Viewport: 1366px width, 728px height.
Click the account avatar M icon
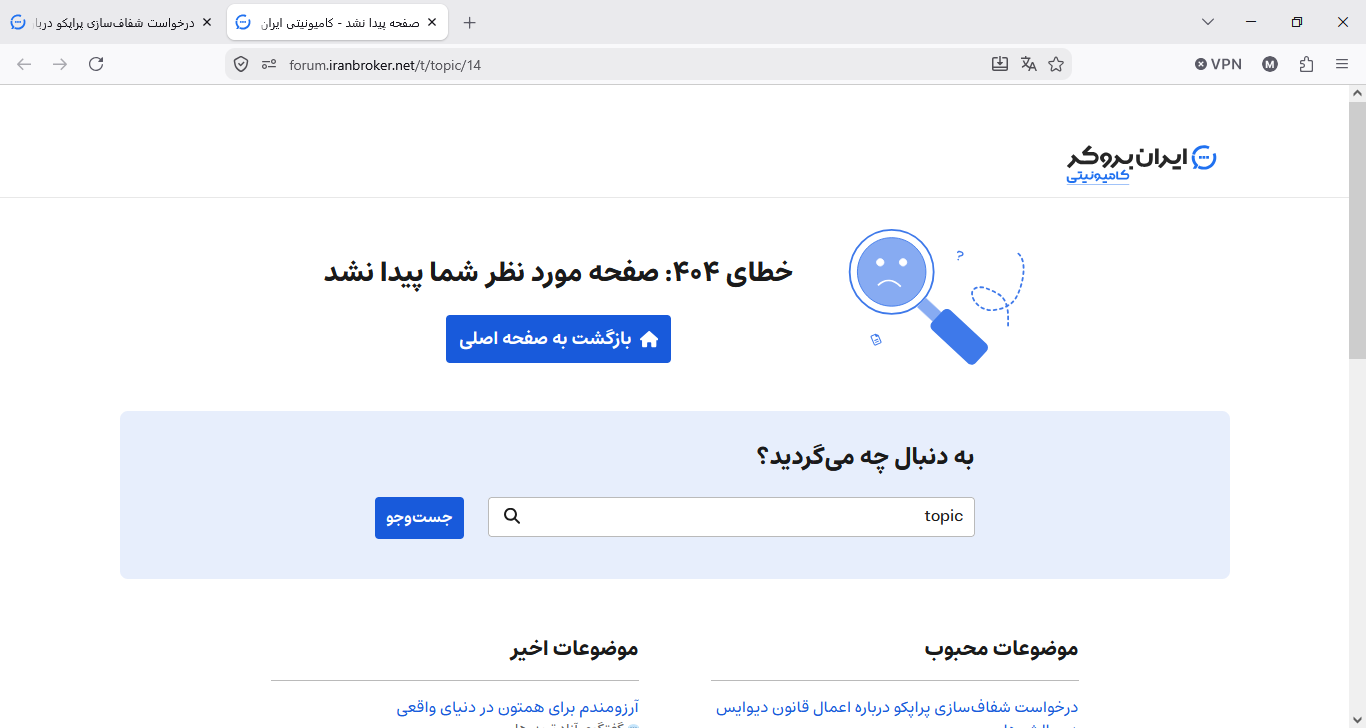tap(1270, 64)
